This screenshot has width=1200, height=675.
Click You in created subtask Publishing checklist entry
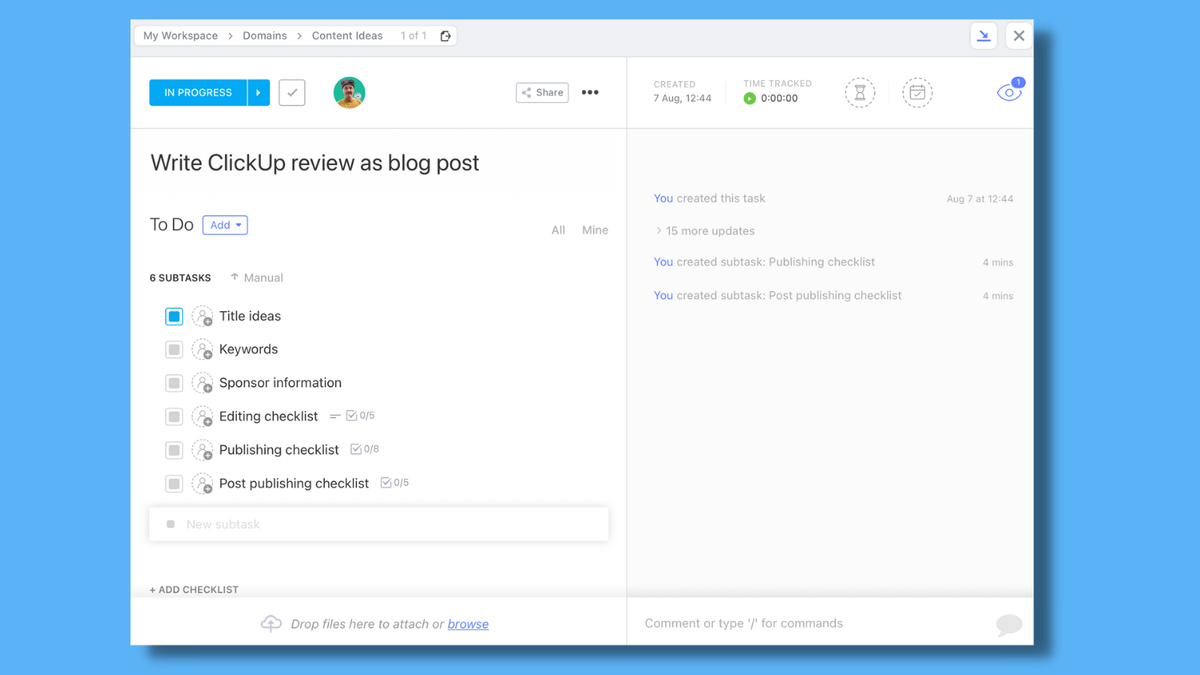click(663, 262)
